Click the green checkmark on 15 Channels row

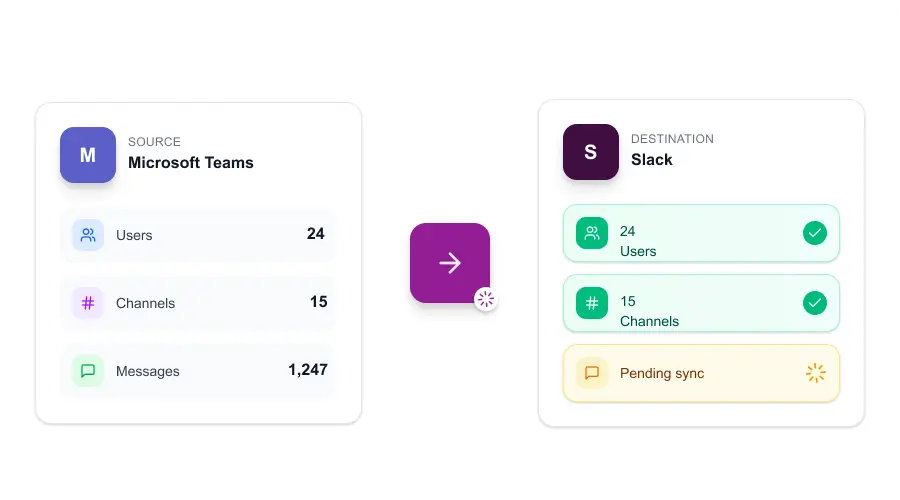[x=815, y=303]
